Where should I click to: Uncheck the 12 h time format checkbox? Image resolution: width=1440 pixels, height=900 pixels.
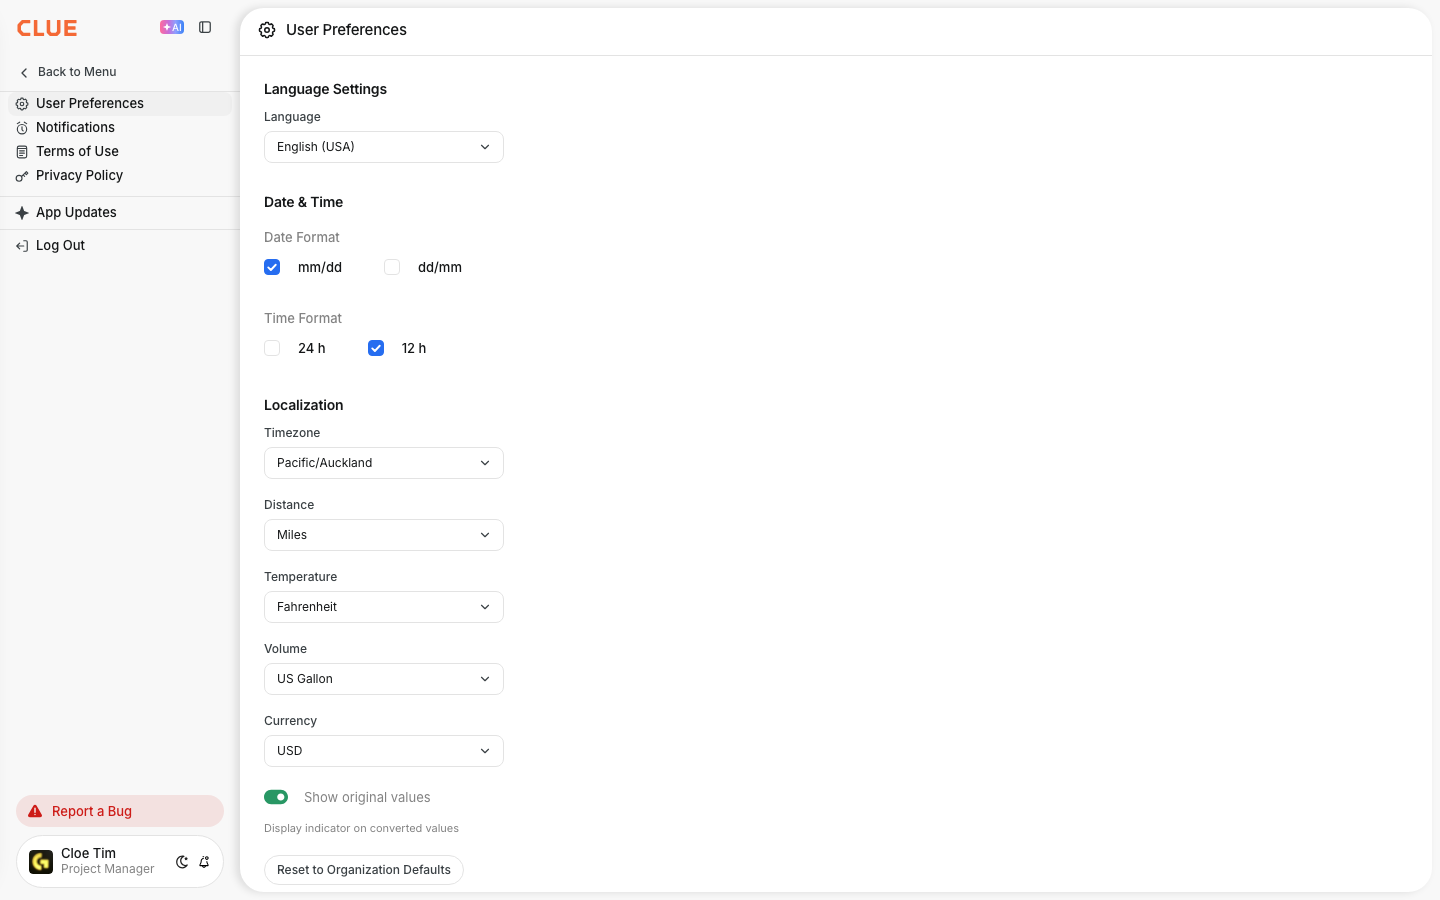tap(376, 348)
